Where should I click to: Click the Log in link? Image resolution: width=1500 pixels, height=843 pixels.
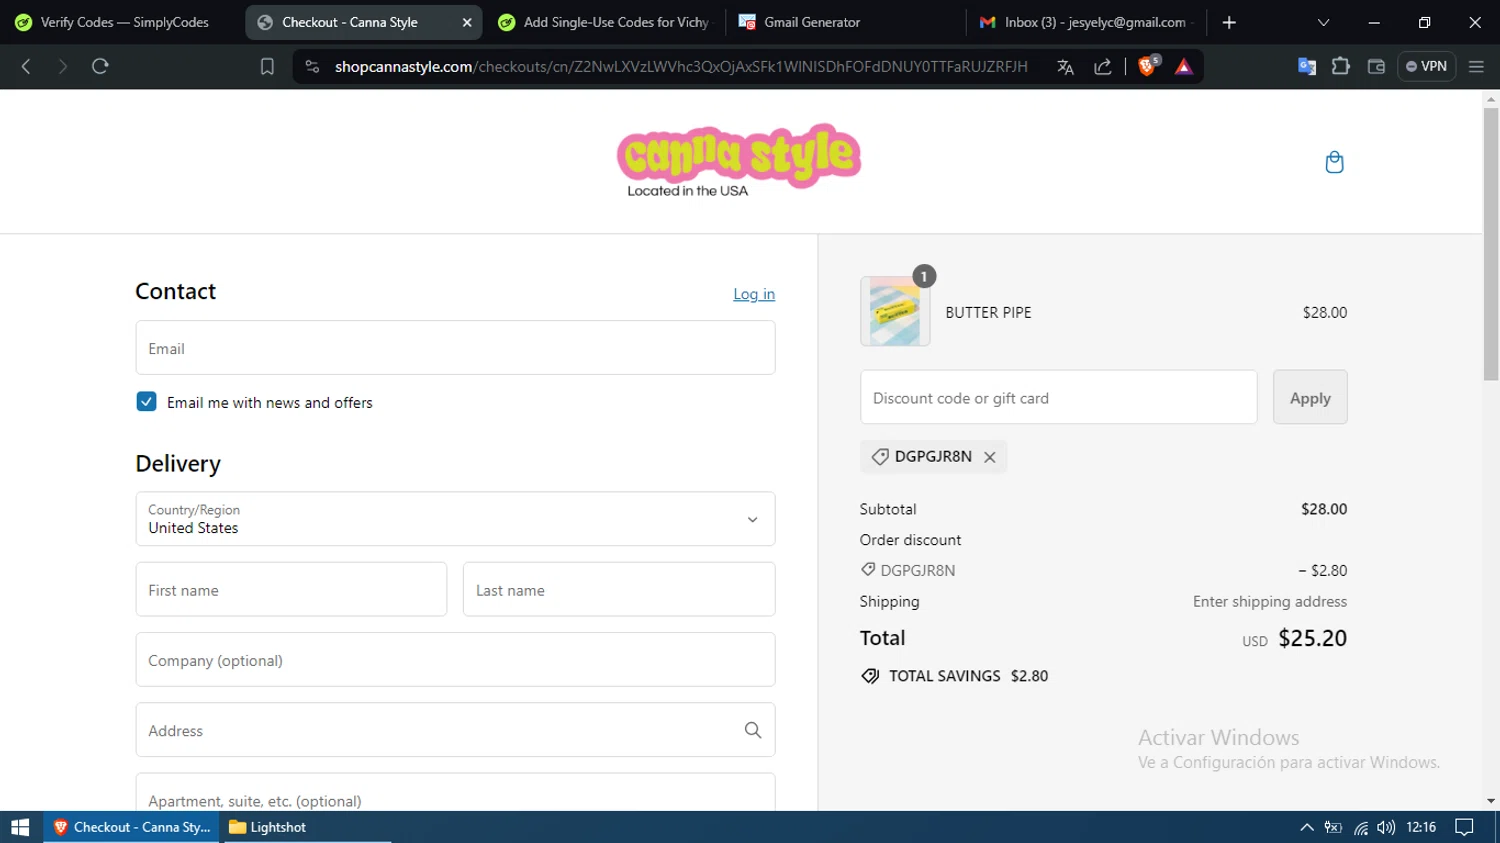(754, 294)
